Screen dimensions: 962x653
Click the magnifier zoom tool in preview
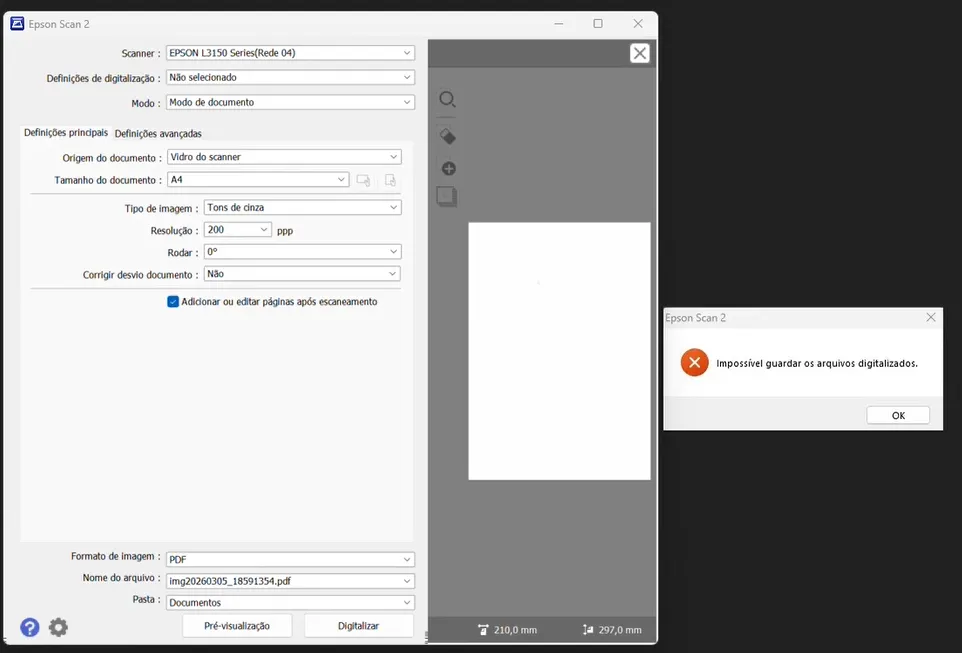[447, 100]
